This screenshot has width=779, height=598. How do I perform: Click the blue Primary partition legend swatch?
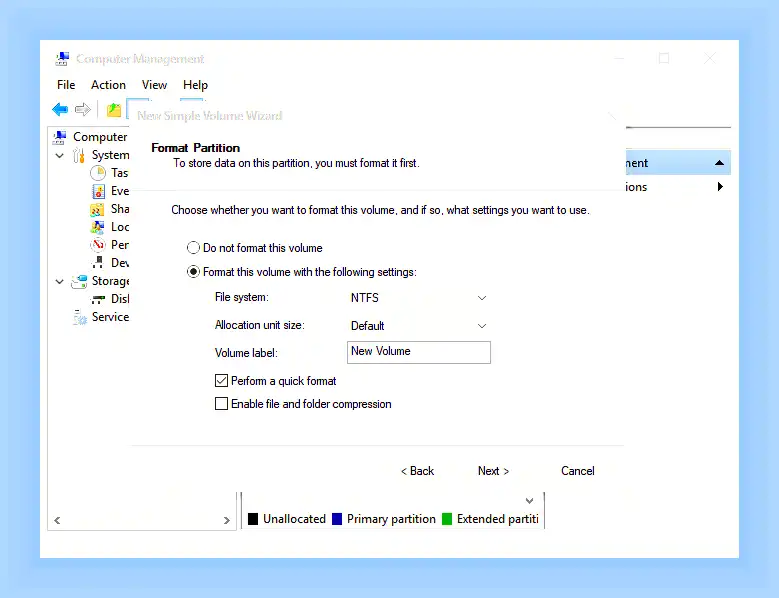point(337,519)
